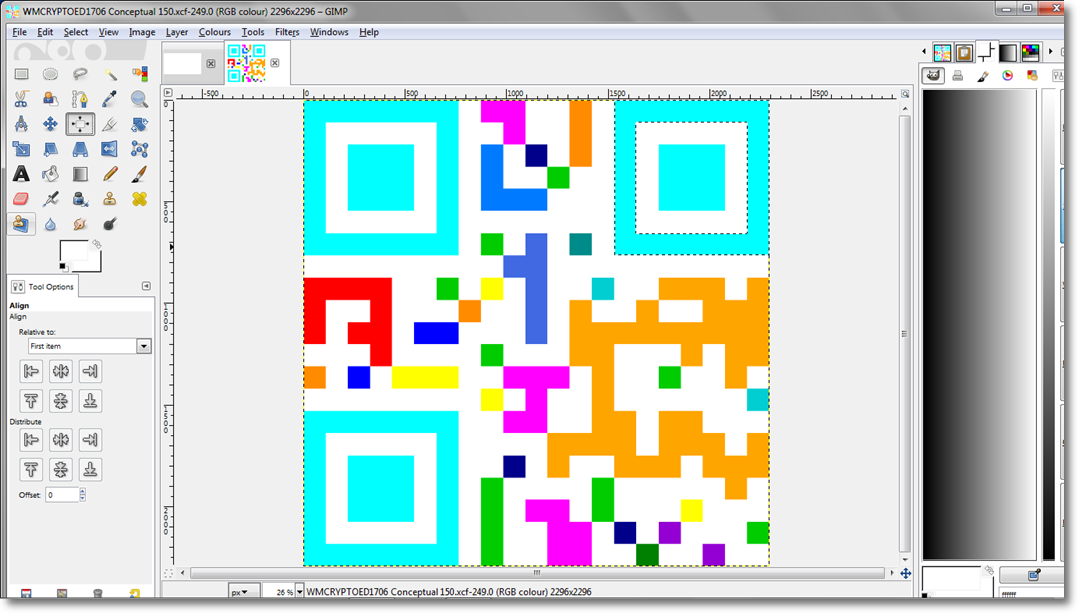Screen dimensions: 1080x615
Task: Distribute bottoms of targets
Action: 90,470
